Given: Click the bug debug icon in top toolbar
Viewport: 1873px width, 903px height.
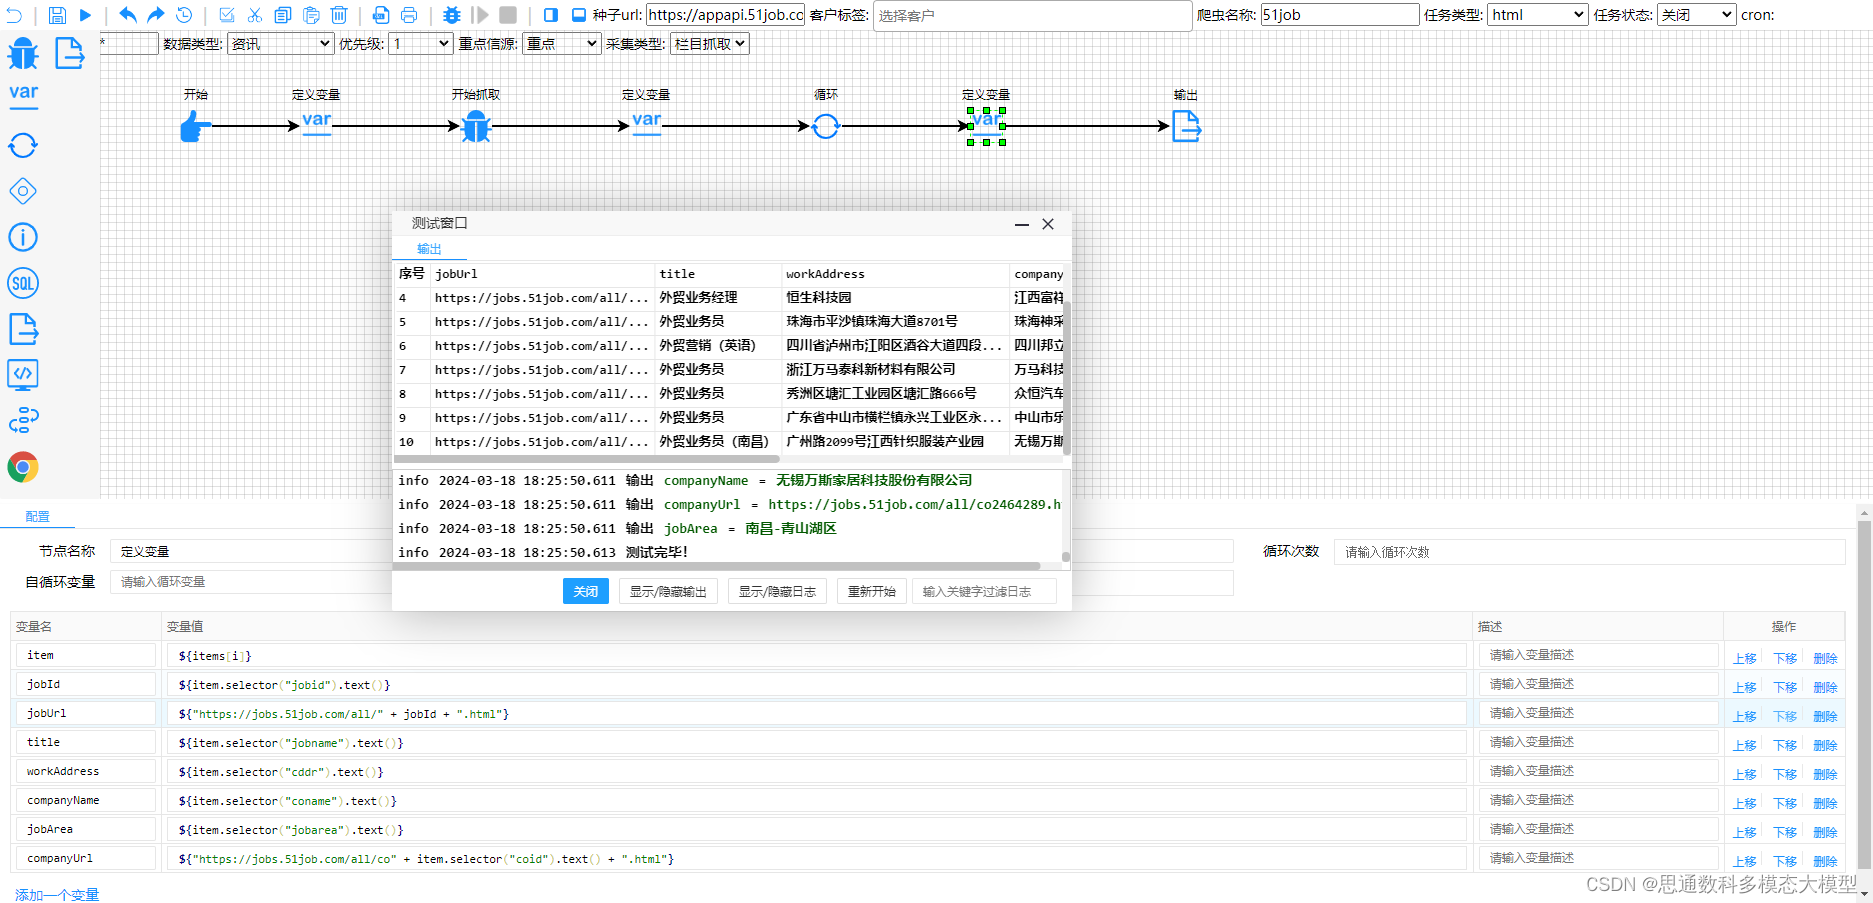Looking at the screenshot, I should point(452,15).
